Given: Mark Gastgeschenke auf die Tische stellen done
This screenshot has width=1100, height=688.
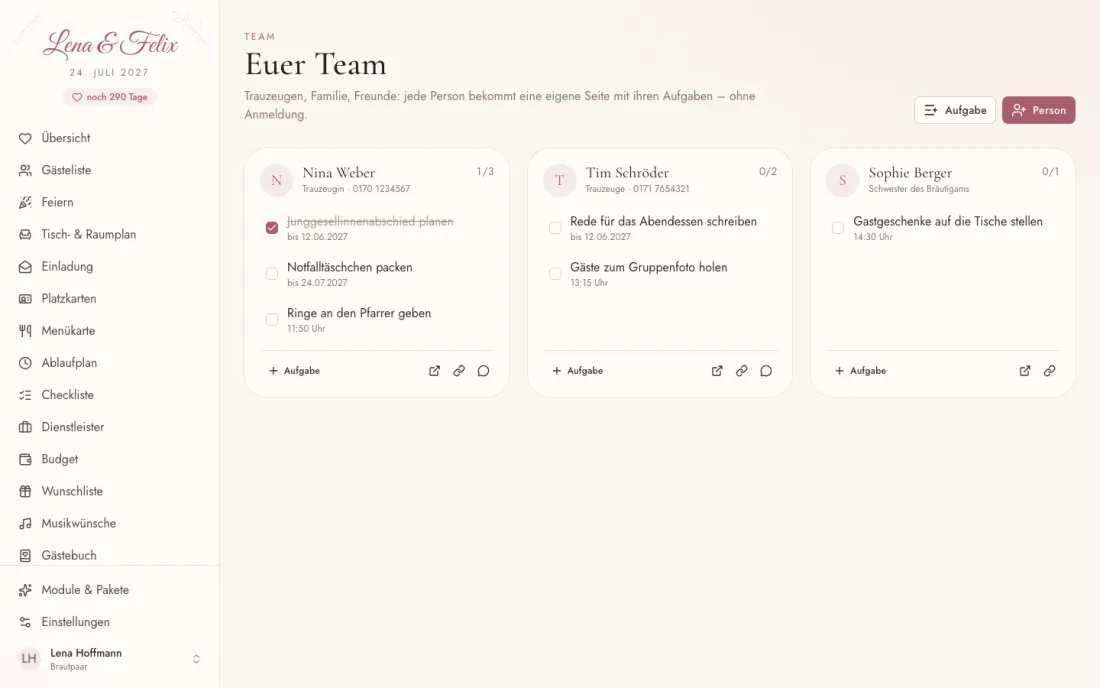Looking at the screenshot, I should click(x=838, y=228).
